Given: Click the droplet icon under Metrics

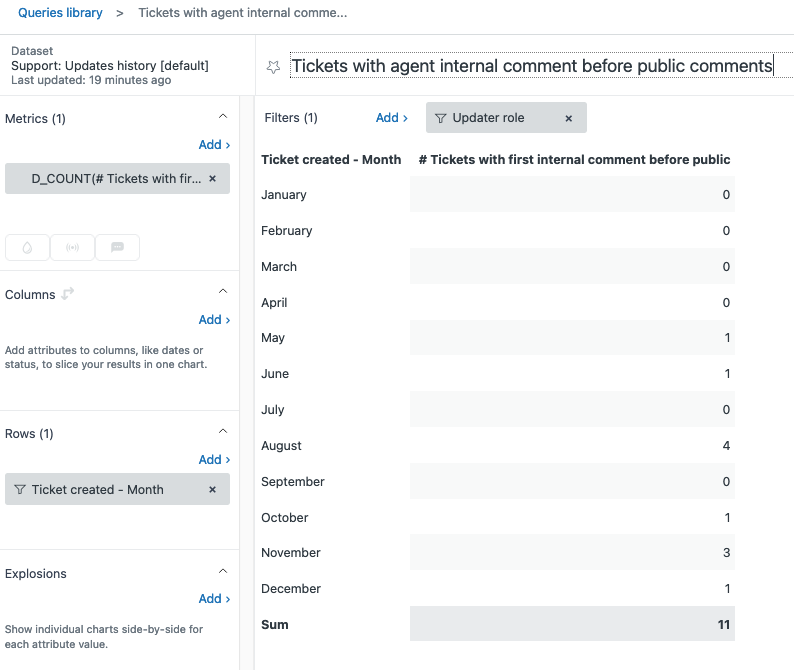Looking at the screenshot, I should (x=26, y=247).
